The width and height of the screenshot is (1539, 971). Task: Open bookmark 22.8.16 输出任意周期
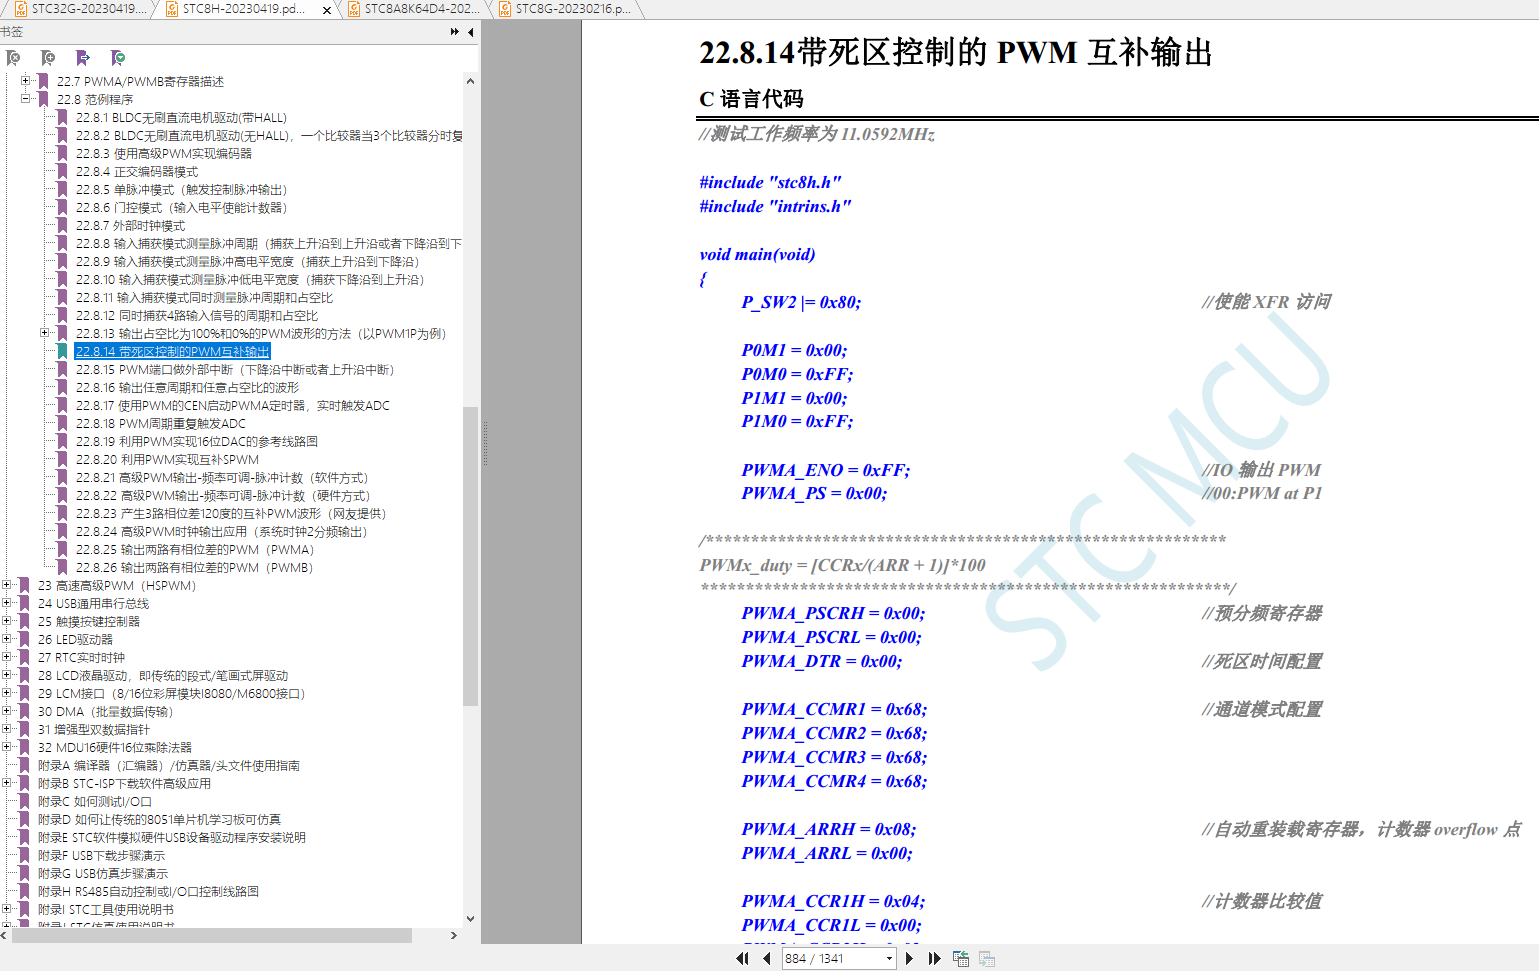(x=187, y=387)
